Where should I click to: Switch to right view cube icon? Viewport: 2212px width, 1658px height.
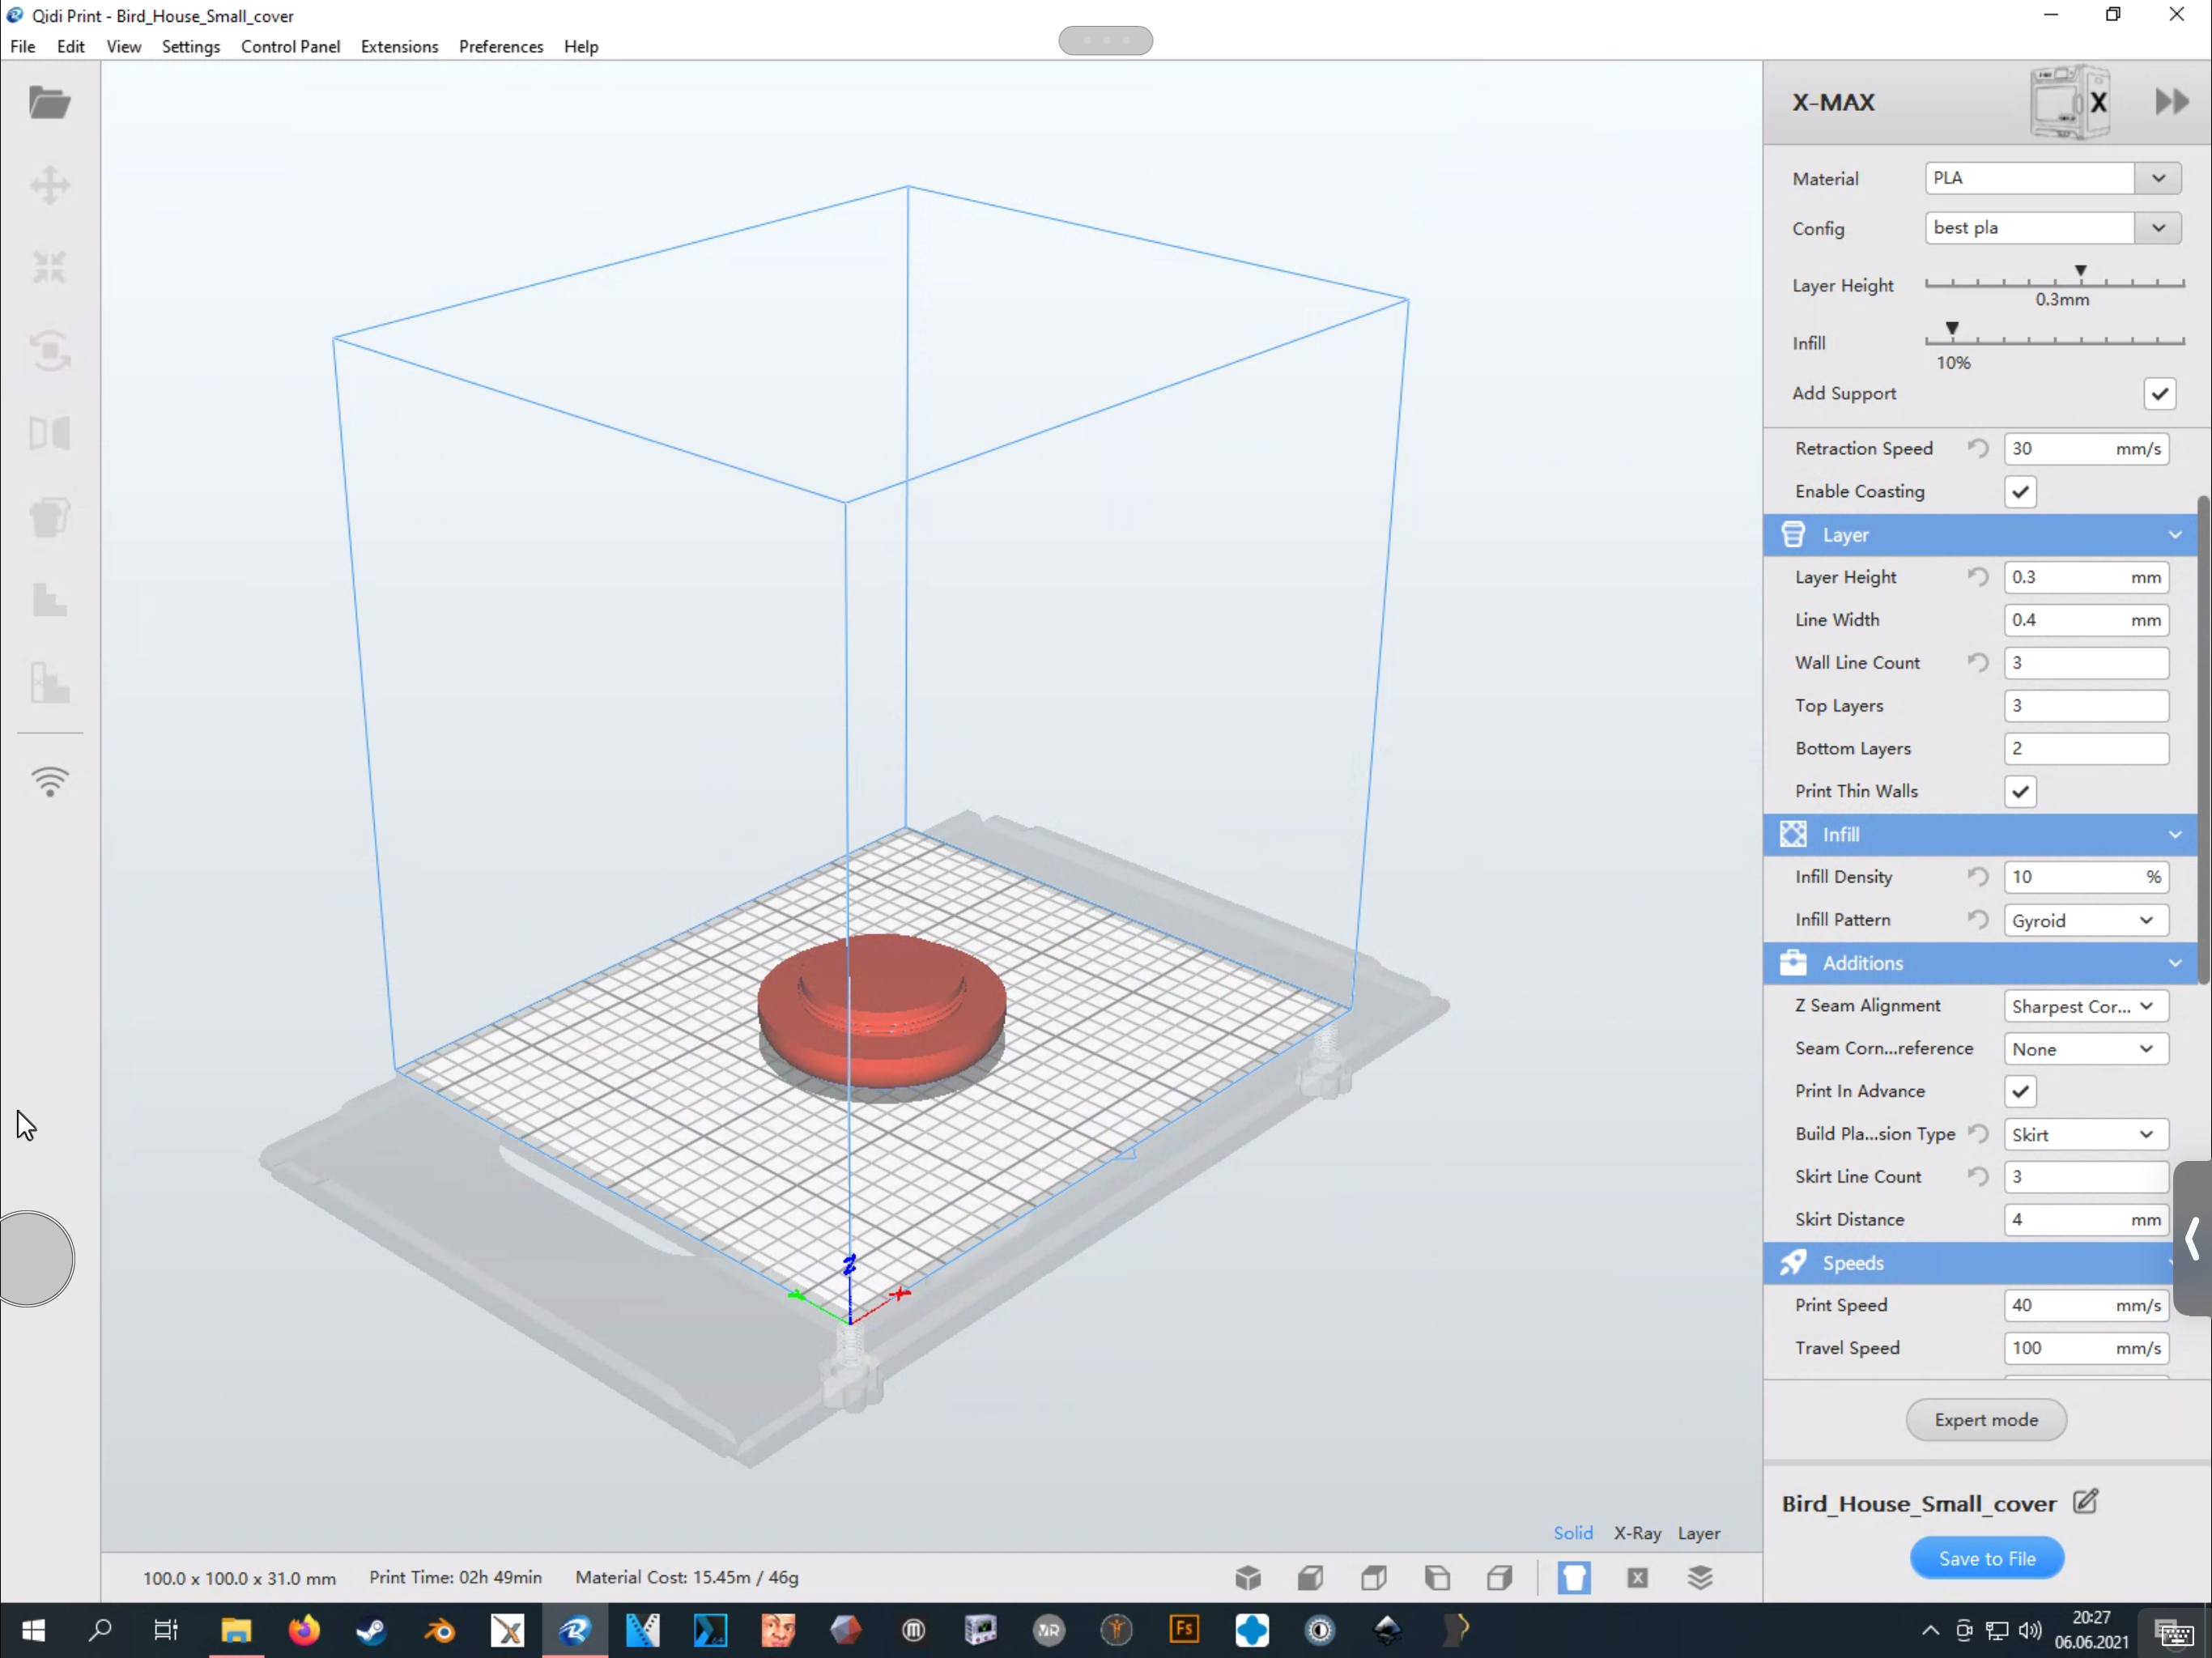click(1500, 1578)
